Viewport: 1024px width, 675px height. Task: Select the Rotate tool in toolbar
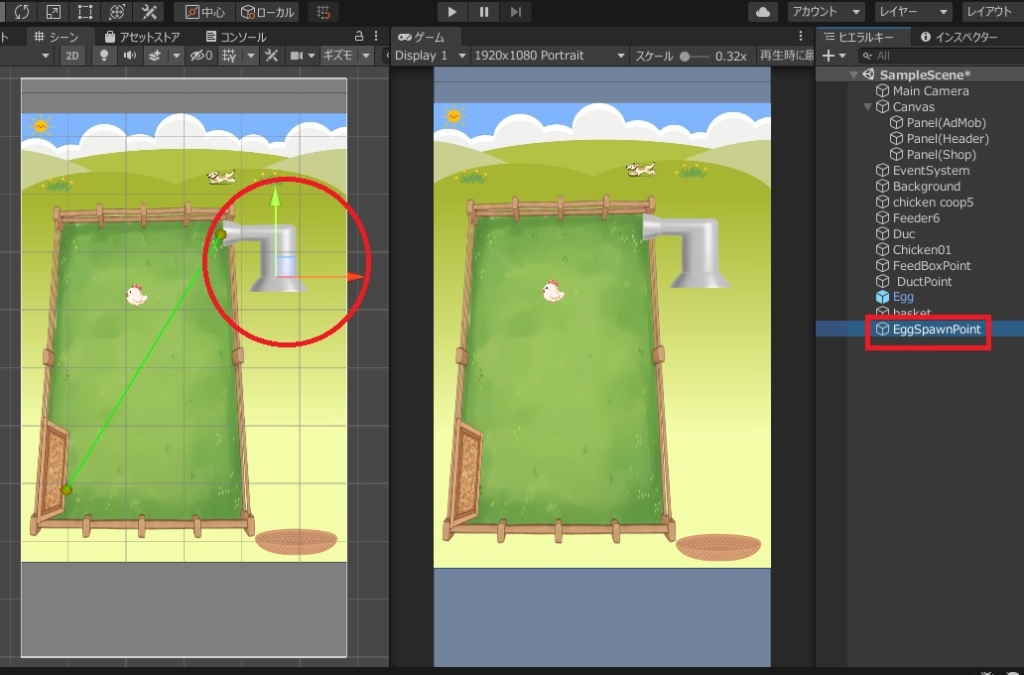[x=22, y=12]
